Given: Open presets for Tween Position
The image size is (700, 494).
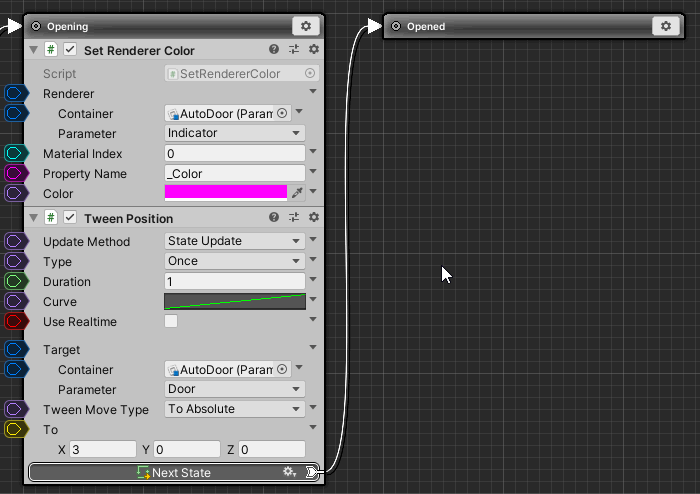Looking at the screenshot, I should coord(294,217).
